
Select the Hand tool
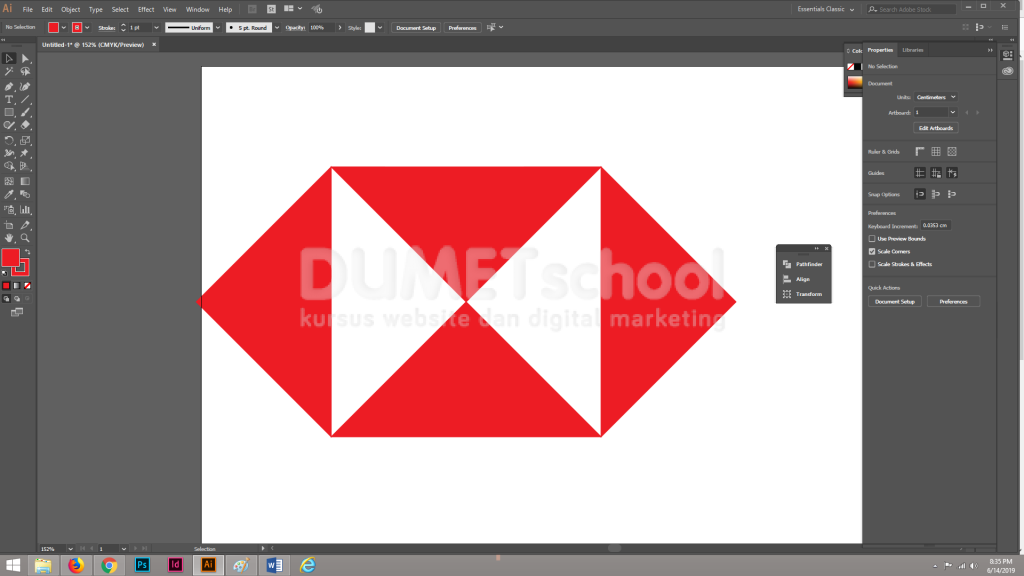tap(9, 238)
